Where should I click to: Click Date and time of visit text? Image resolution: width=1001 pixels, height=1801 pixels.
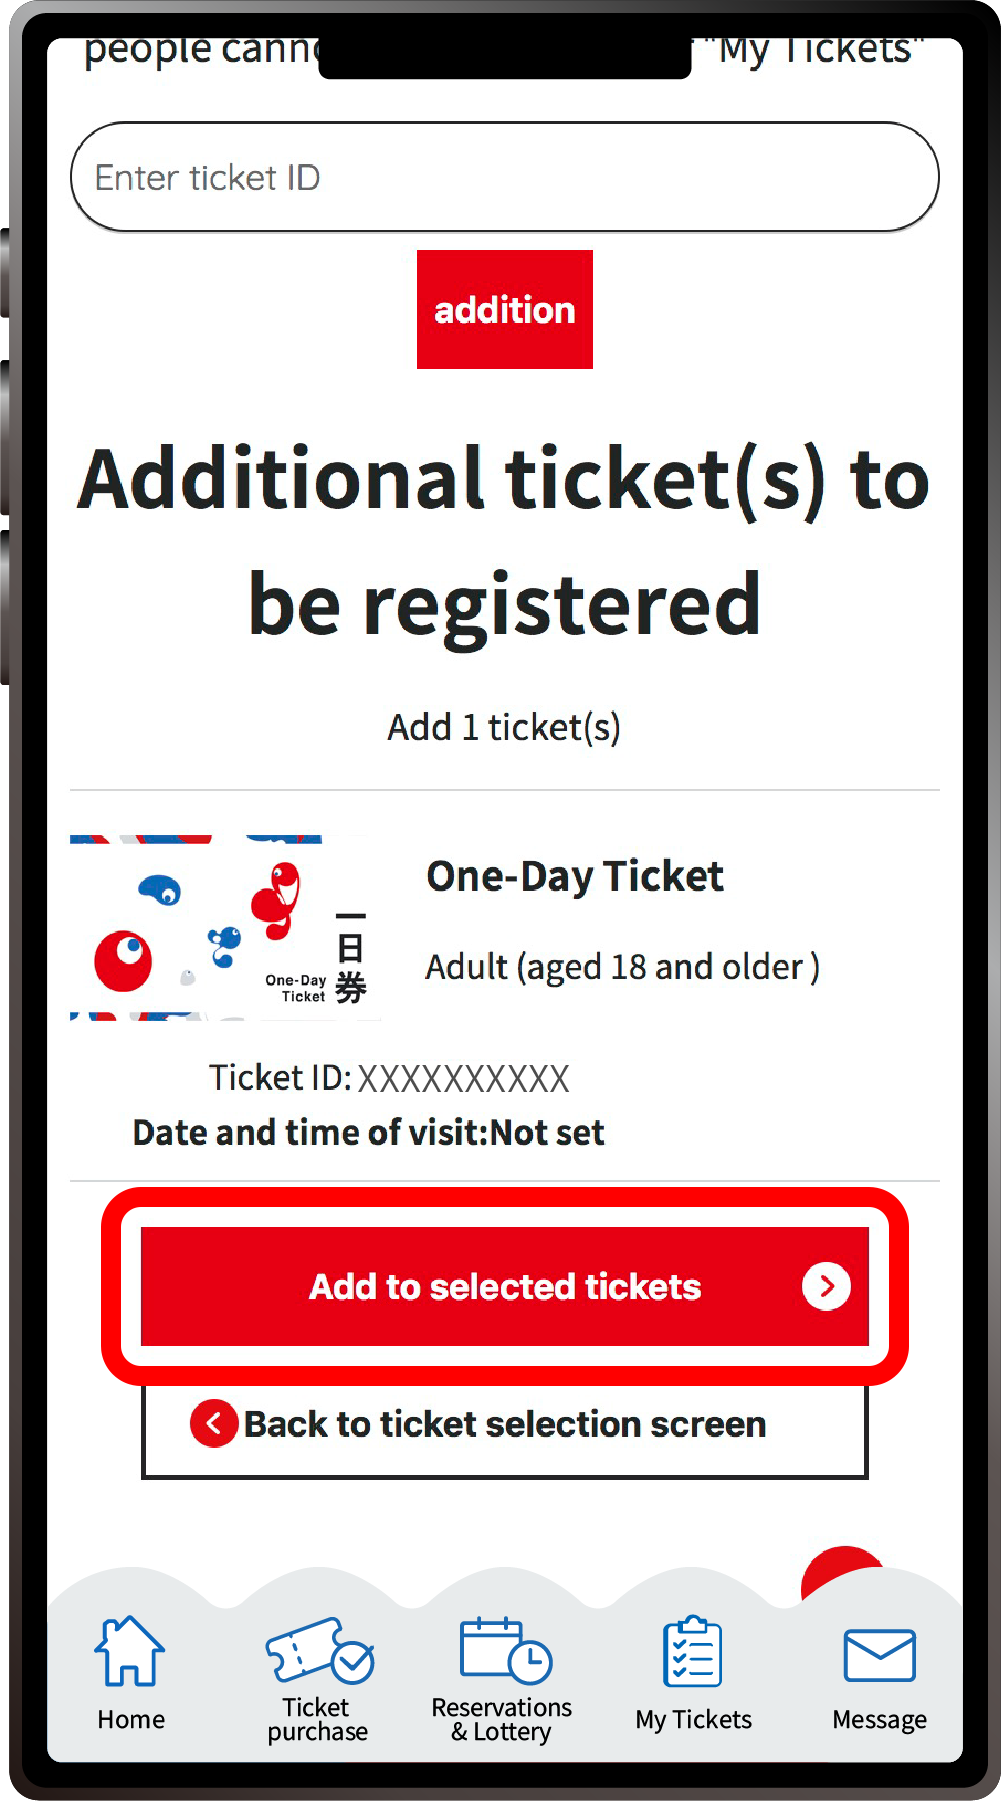pyautogui.click(x=368, y=1132)
